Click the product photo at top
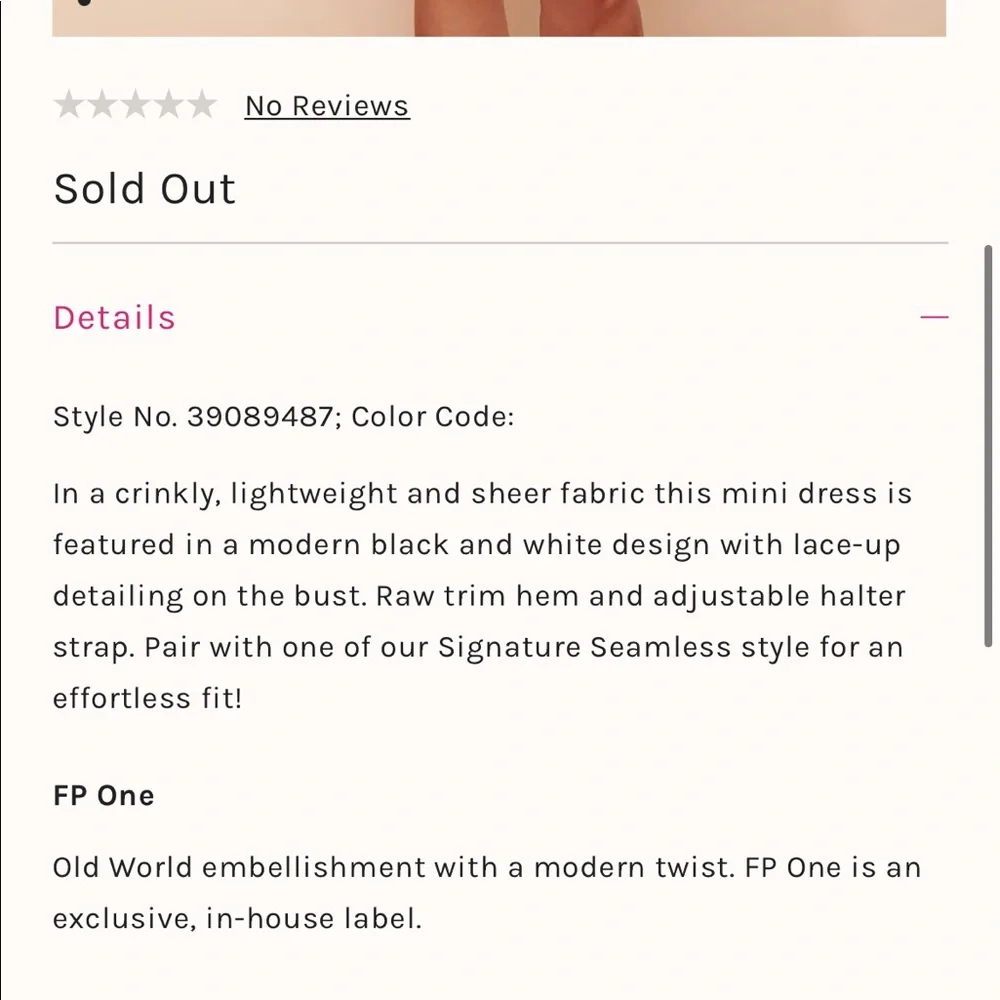 point(499,18)
